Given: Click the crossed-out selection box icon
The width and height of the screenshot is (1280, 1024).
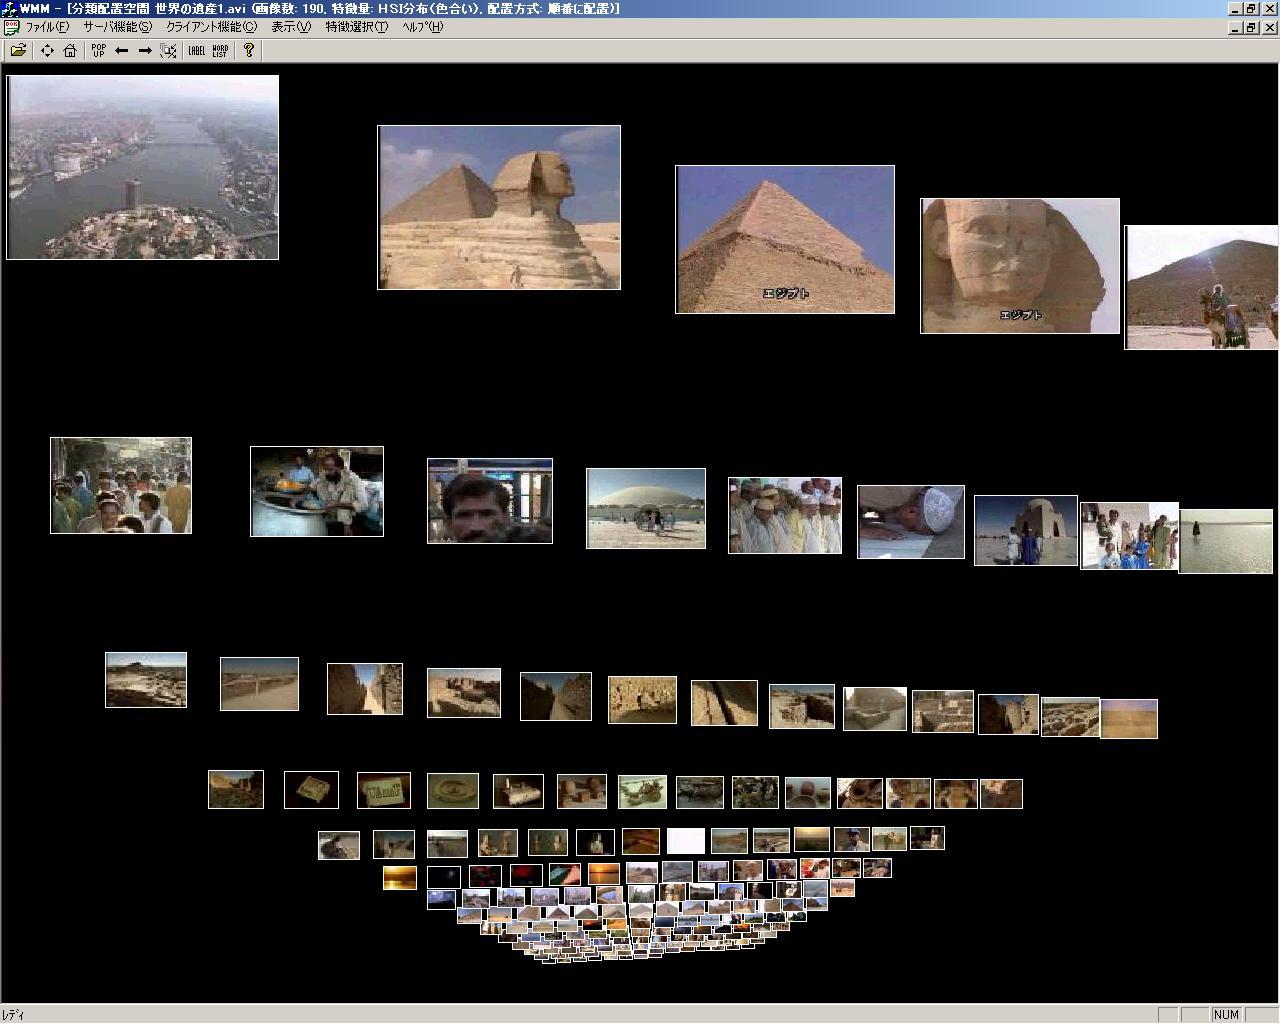Looking at the screenshot, I should click(169, 51).
